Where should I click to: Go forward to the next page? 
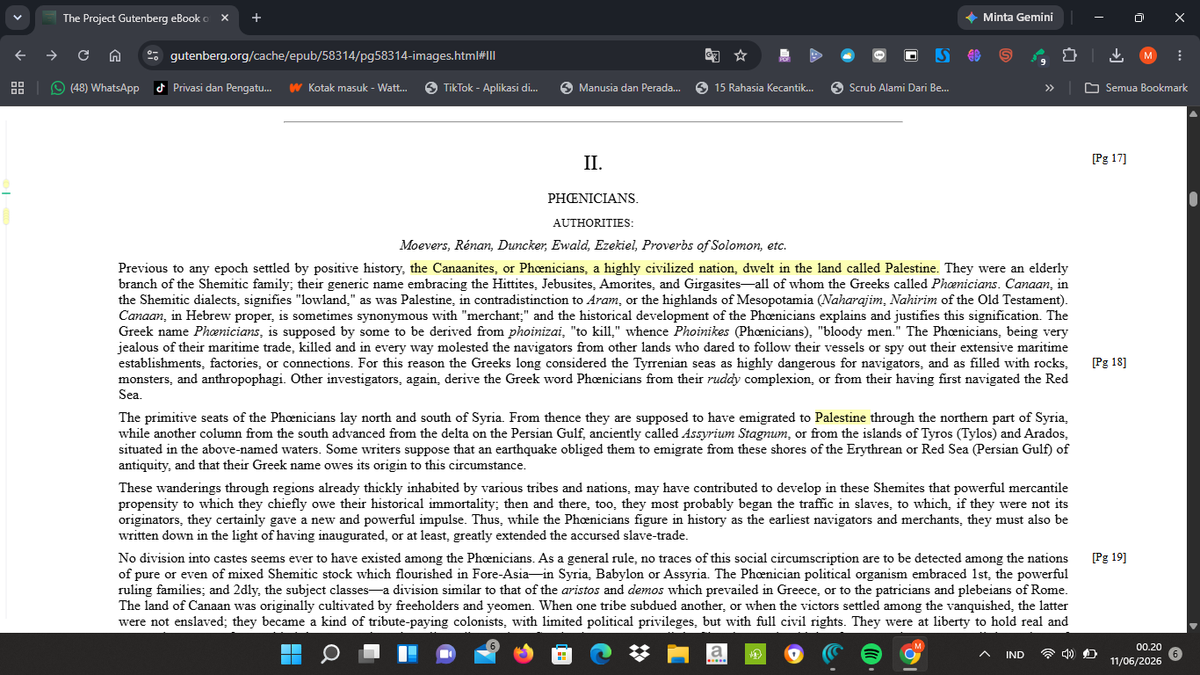[53, 55]
